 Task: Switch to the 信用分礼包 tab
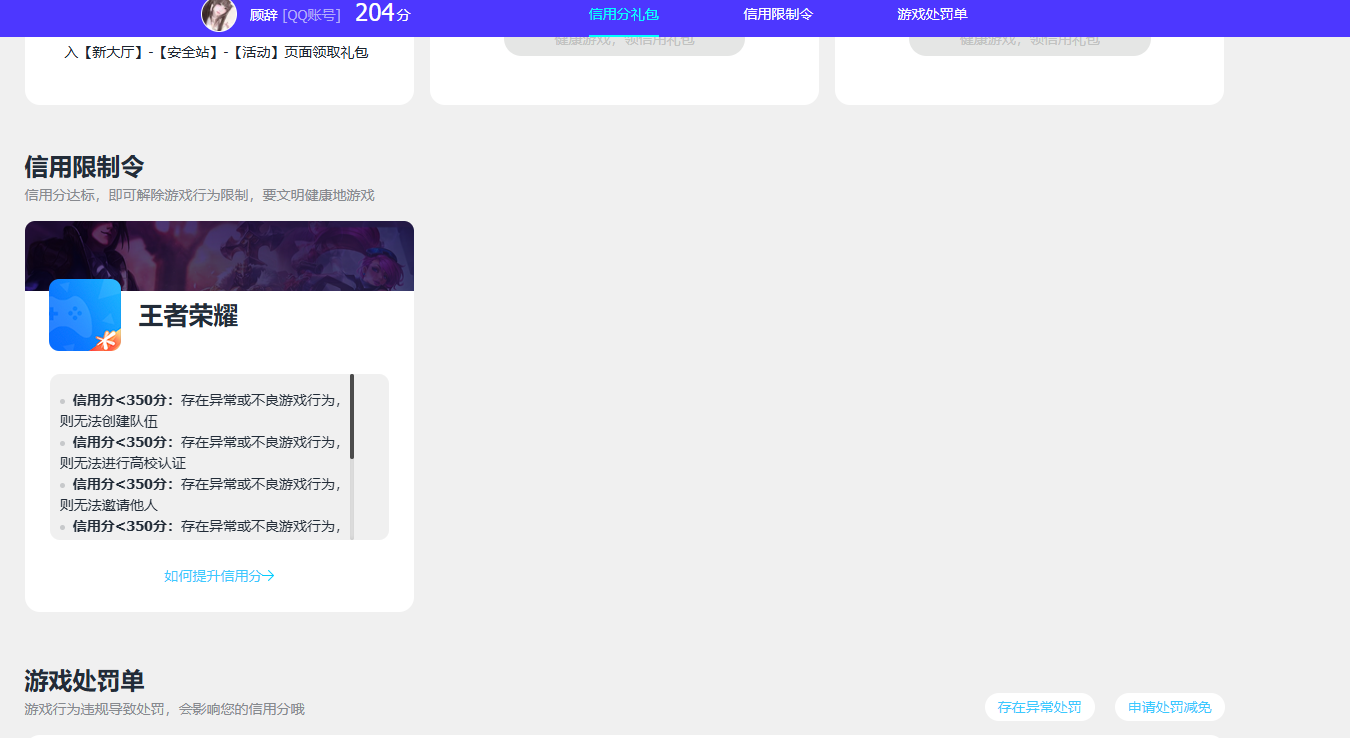(624, 15)
